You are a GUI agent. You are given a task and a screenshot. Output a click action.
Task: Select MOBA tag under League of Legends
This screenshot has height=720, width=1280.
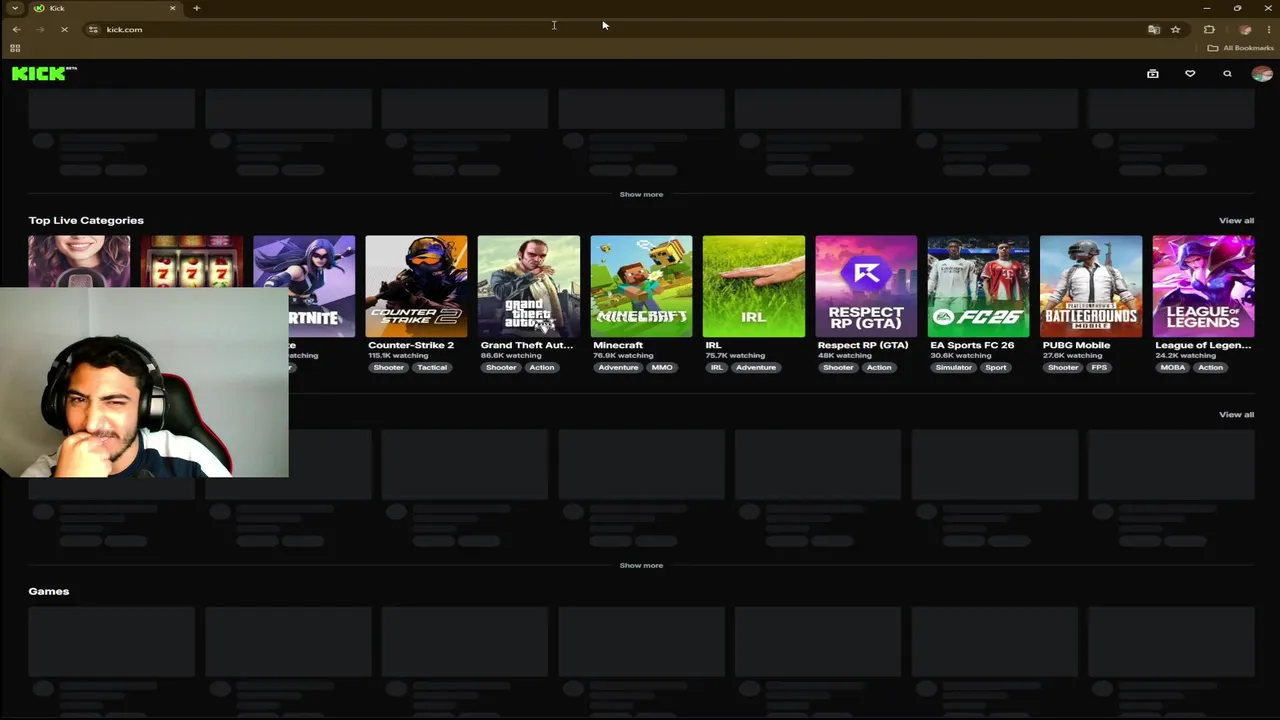pyautogui.click(x=1173, y=367)
